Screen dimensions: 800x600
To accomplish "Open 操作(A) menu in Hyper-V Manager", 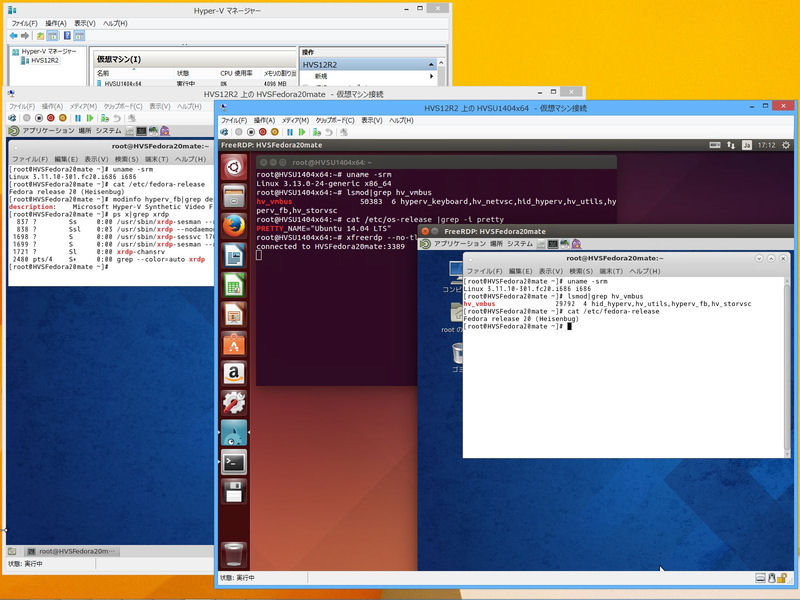I will coord(56,23).
